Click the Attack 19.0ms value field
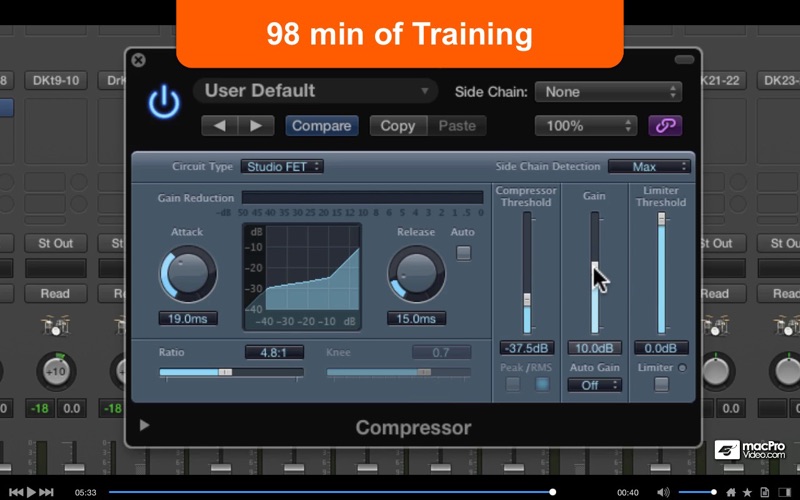This screenshot has width=800, height=500. click(188, 319)
